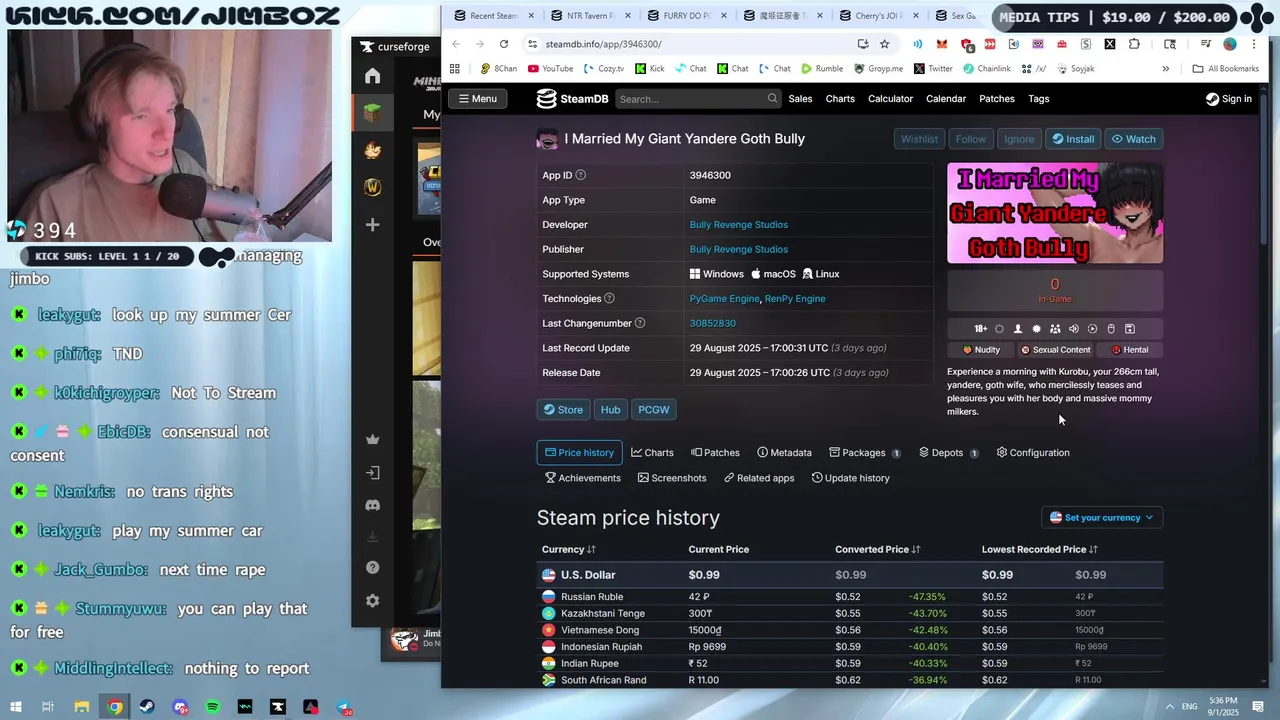Open the Screenshots tab

coord(672,478)
